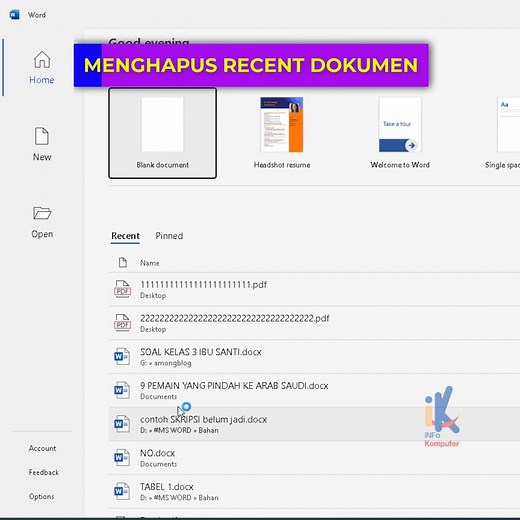Click the 'G: » amongblog' location path
The image size is (520, 520).
pyautogui.click(x=166, y=363)
